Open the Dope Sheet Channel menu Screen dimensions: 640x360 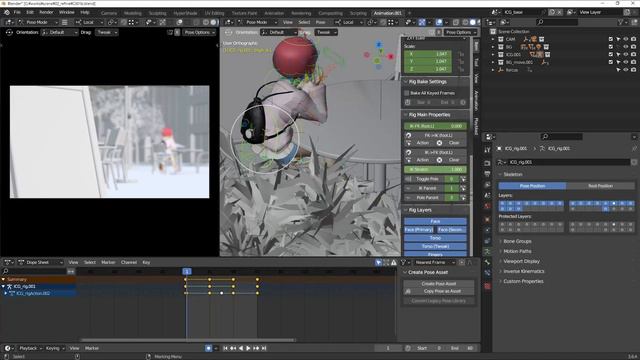click(129, 262)
